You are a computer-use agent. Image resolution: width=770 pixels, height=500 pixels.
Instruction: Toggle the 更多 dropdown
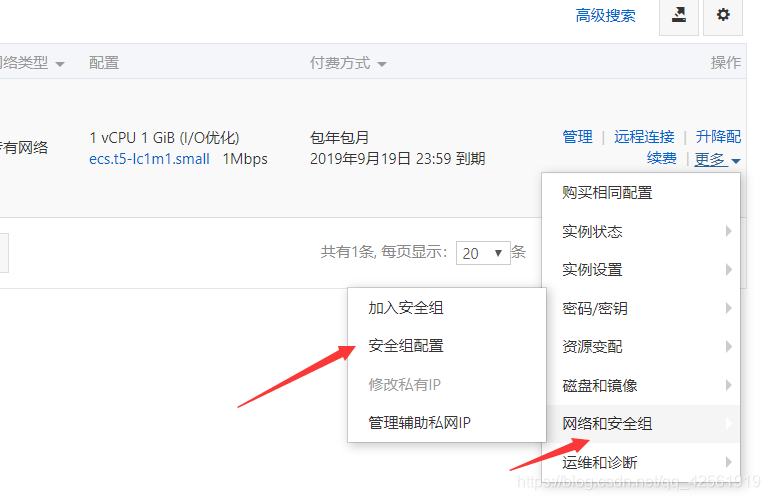tap(717, 159)
